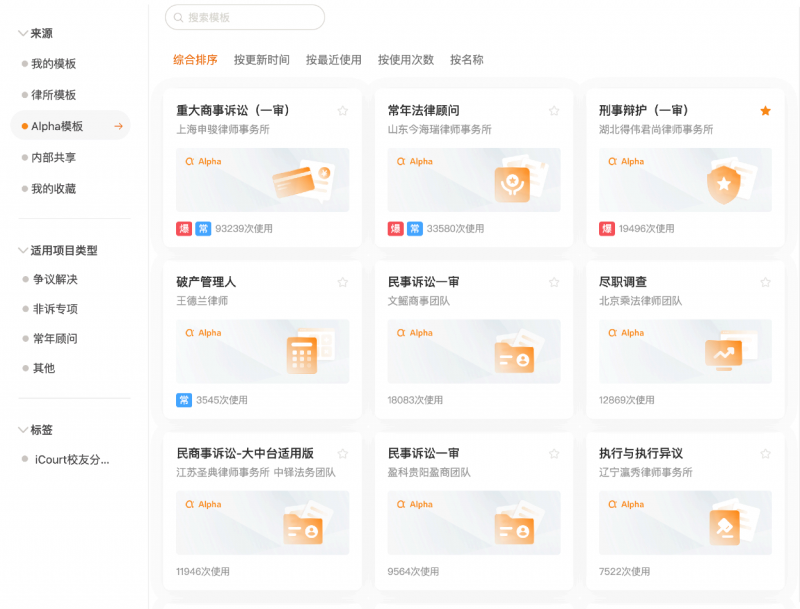800x609 pixels.
Task: Open 常年法律顾问 template title
Action: 423,110
